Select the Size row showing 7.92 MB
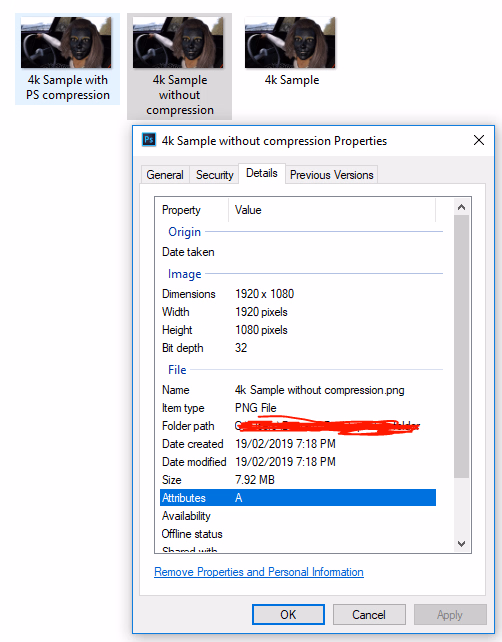 pos(298,480)
